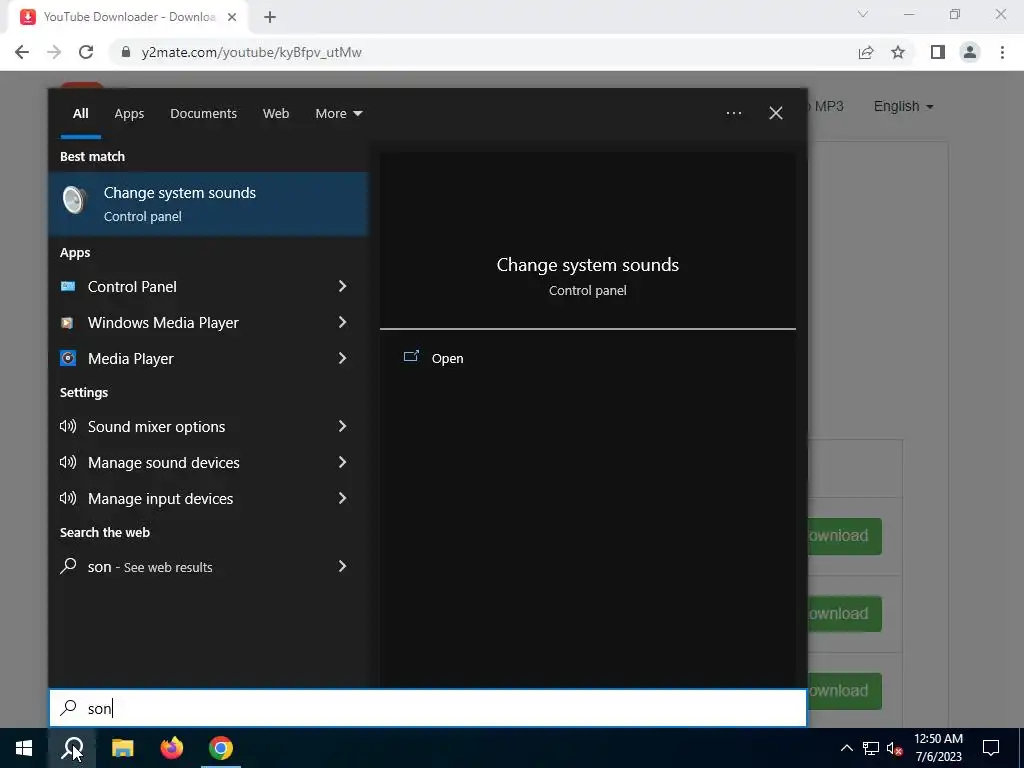Viewport: 1024px width, 768px height.
Task: Select the YouTube Downloader browser tab
Action: coord(128,17)
